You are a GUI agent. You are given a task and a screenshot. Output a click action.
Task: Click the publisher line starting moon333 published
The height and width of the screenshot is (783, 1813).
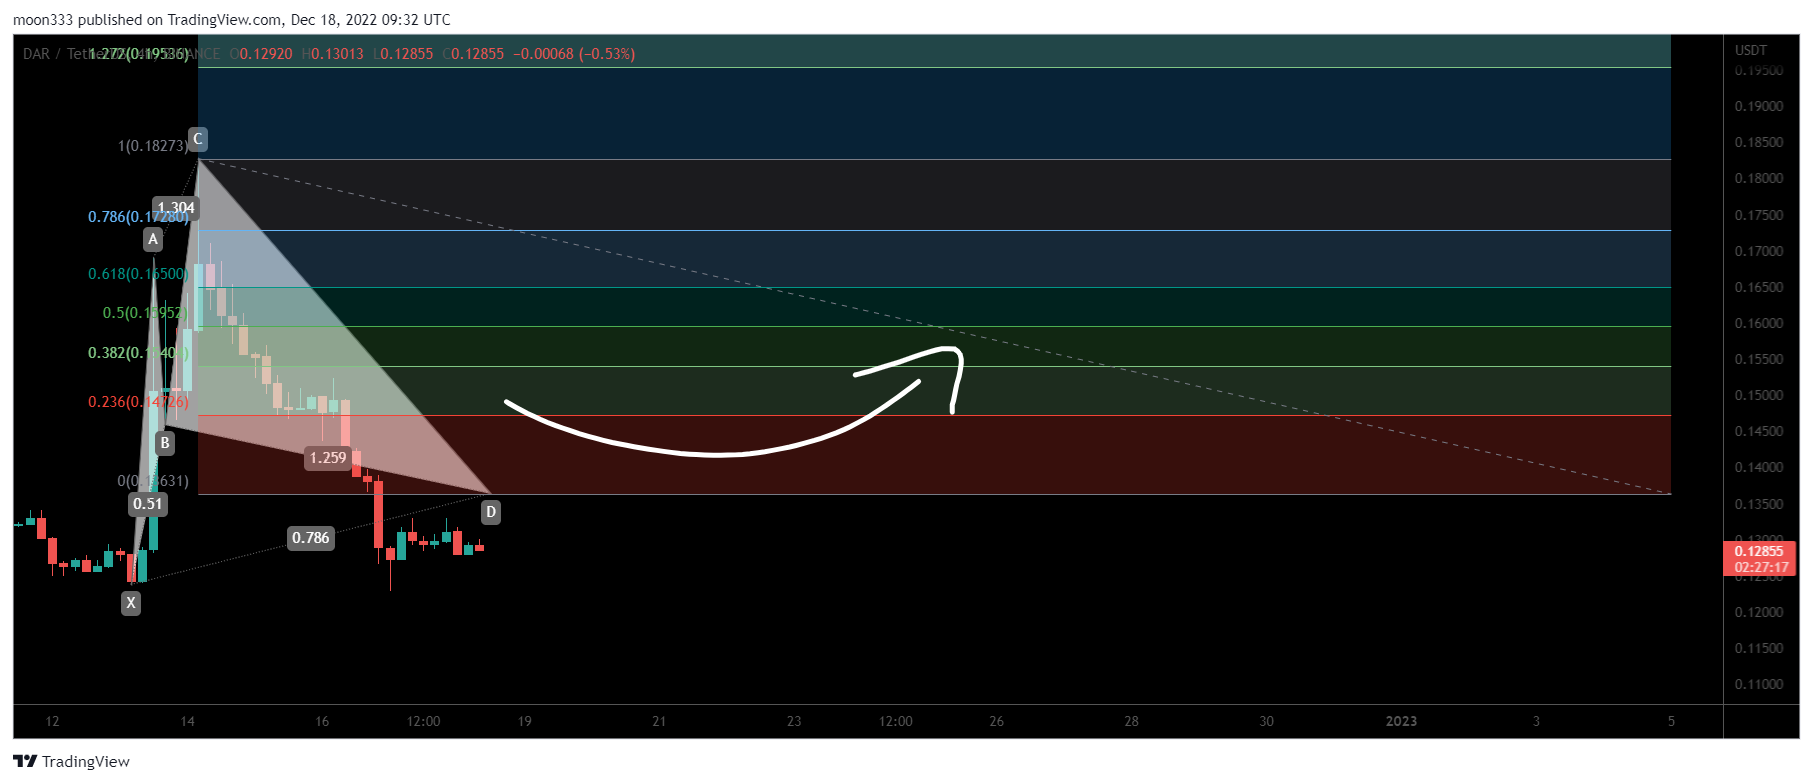(x=232, y=20)
